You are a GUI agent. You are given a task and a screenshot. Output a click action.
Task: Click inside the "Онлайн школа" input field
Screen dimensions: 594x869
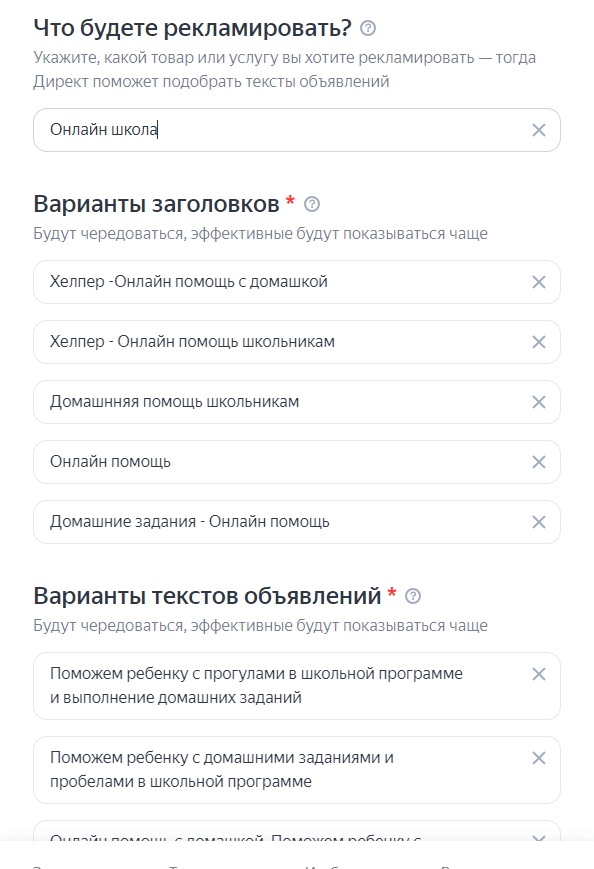point(200,130)
